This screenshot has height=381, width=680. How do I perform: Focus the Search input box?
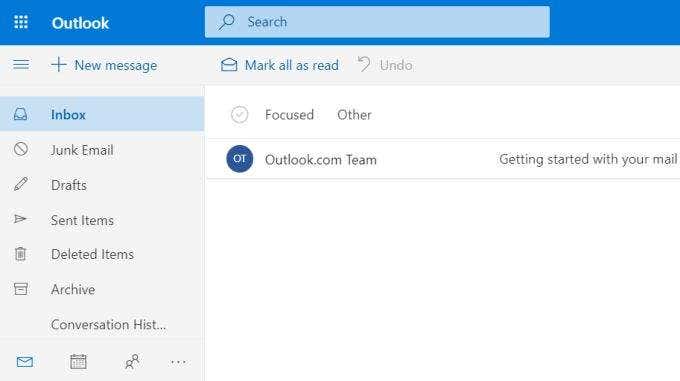pos(377,22)
